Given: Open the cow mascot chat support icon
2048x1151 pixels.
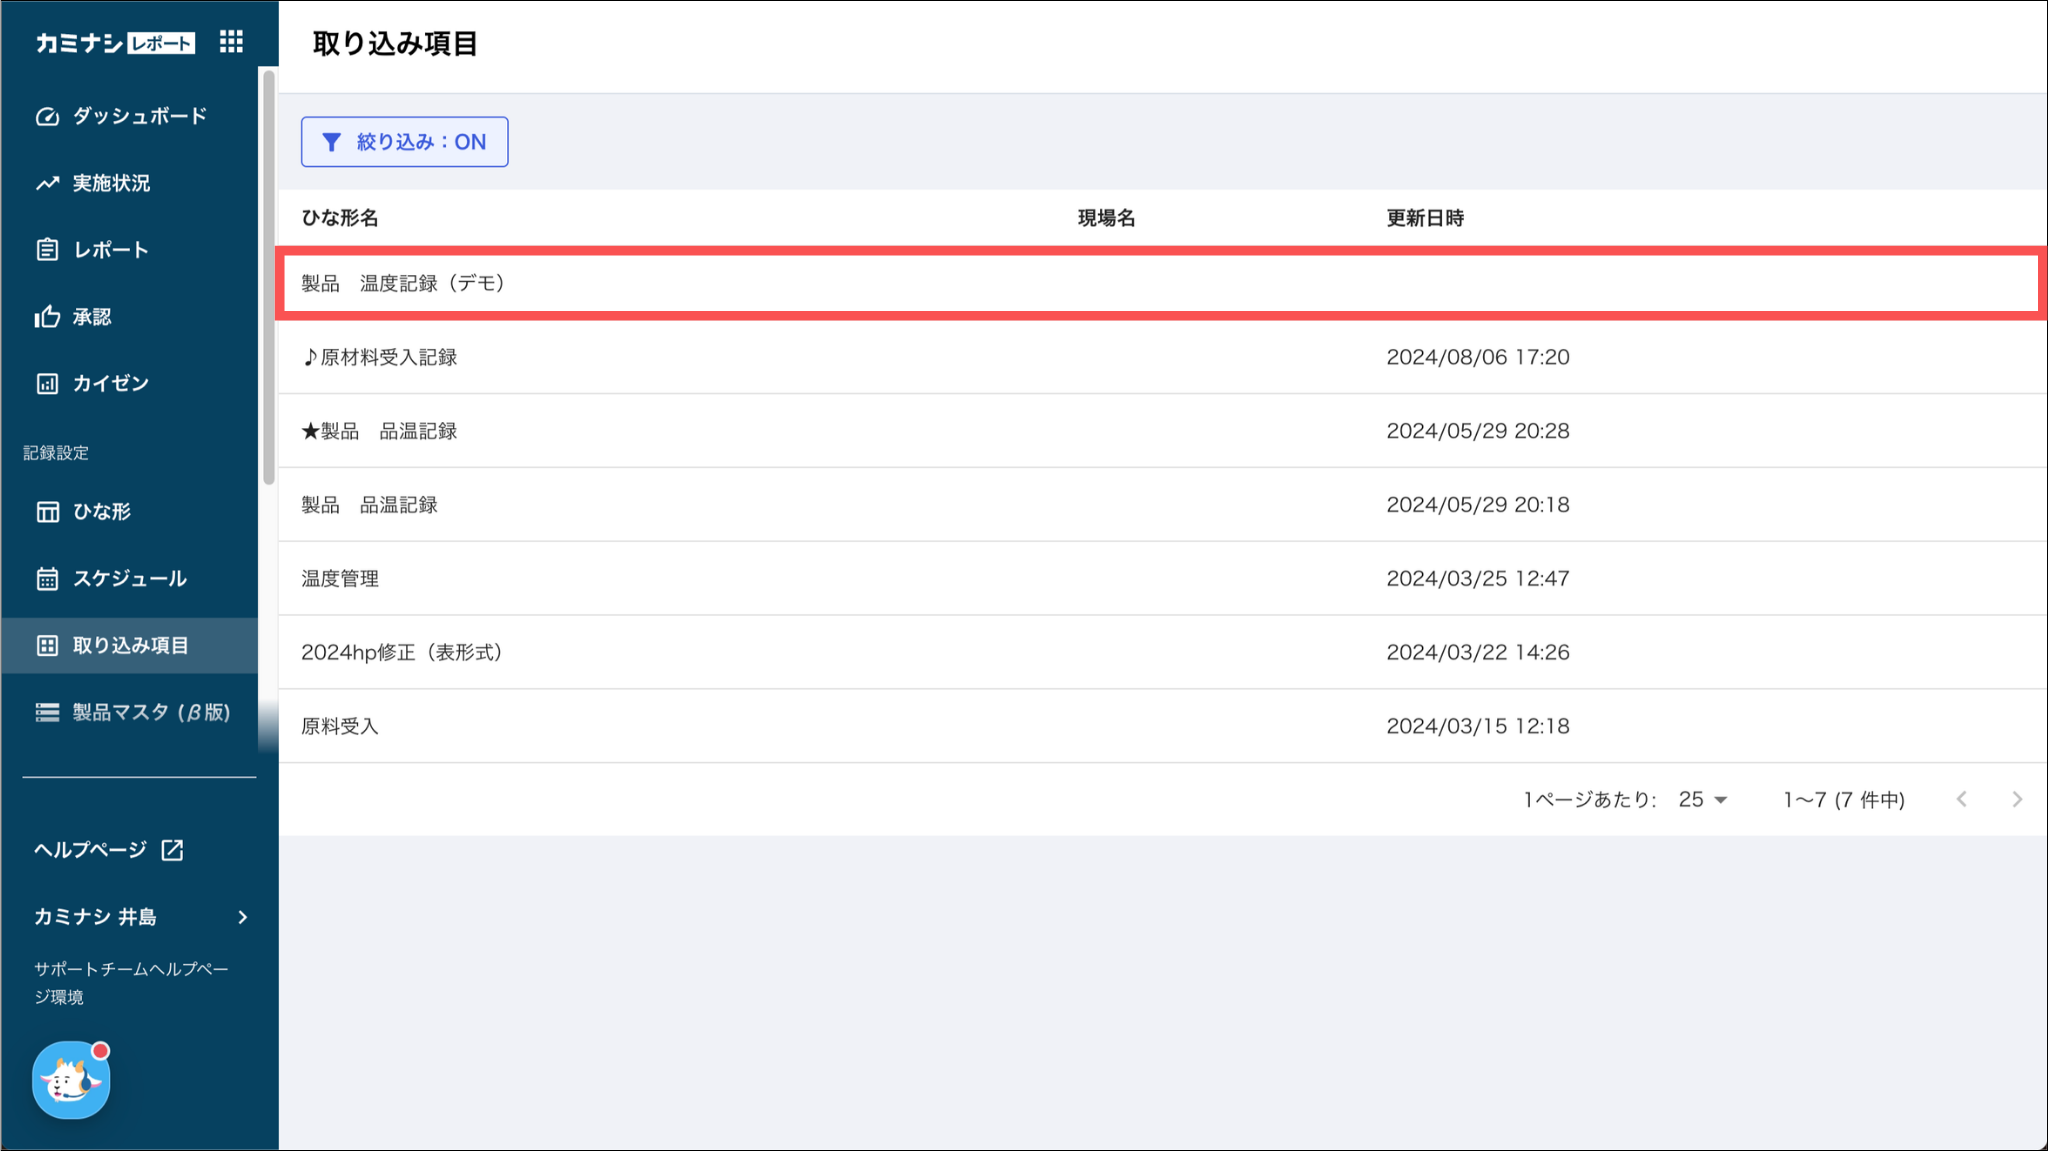Looking at the screenshot, I should (71, 1081).
